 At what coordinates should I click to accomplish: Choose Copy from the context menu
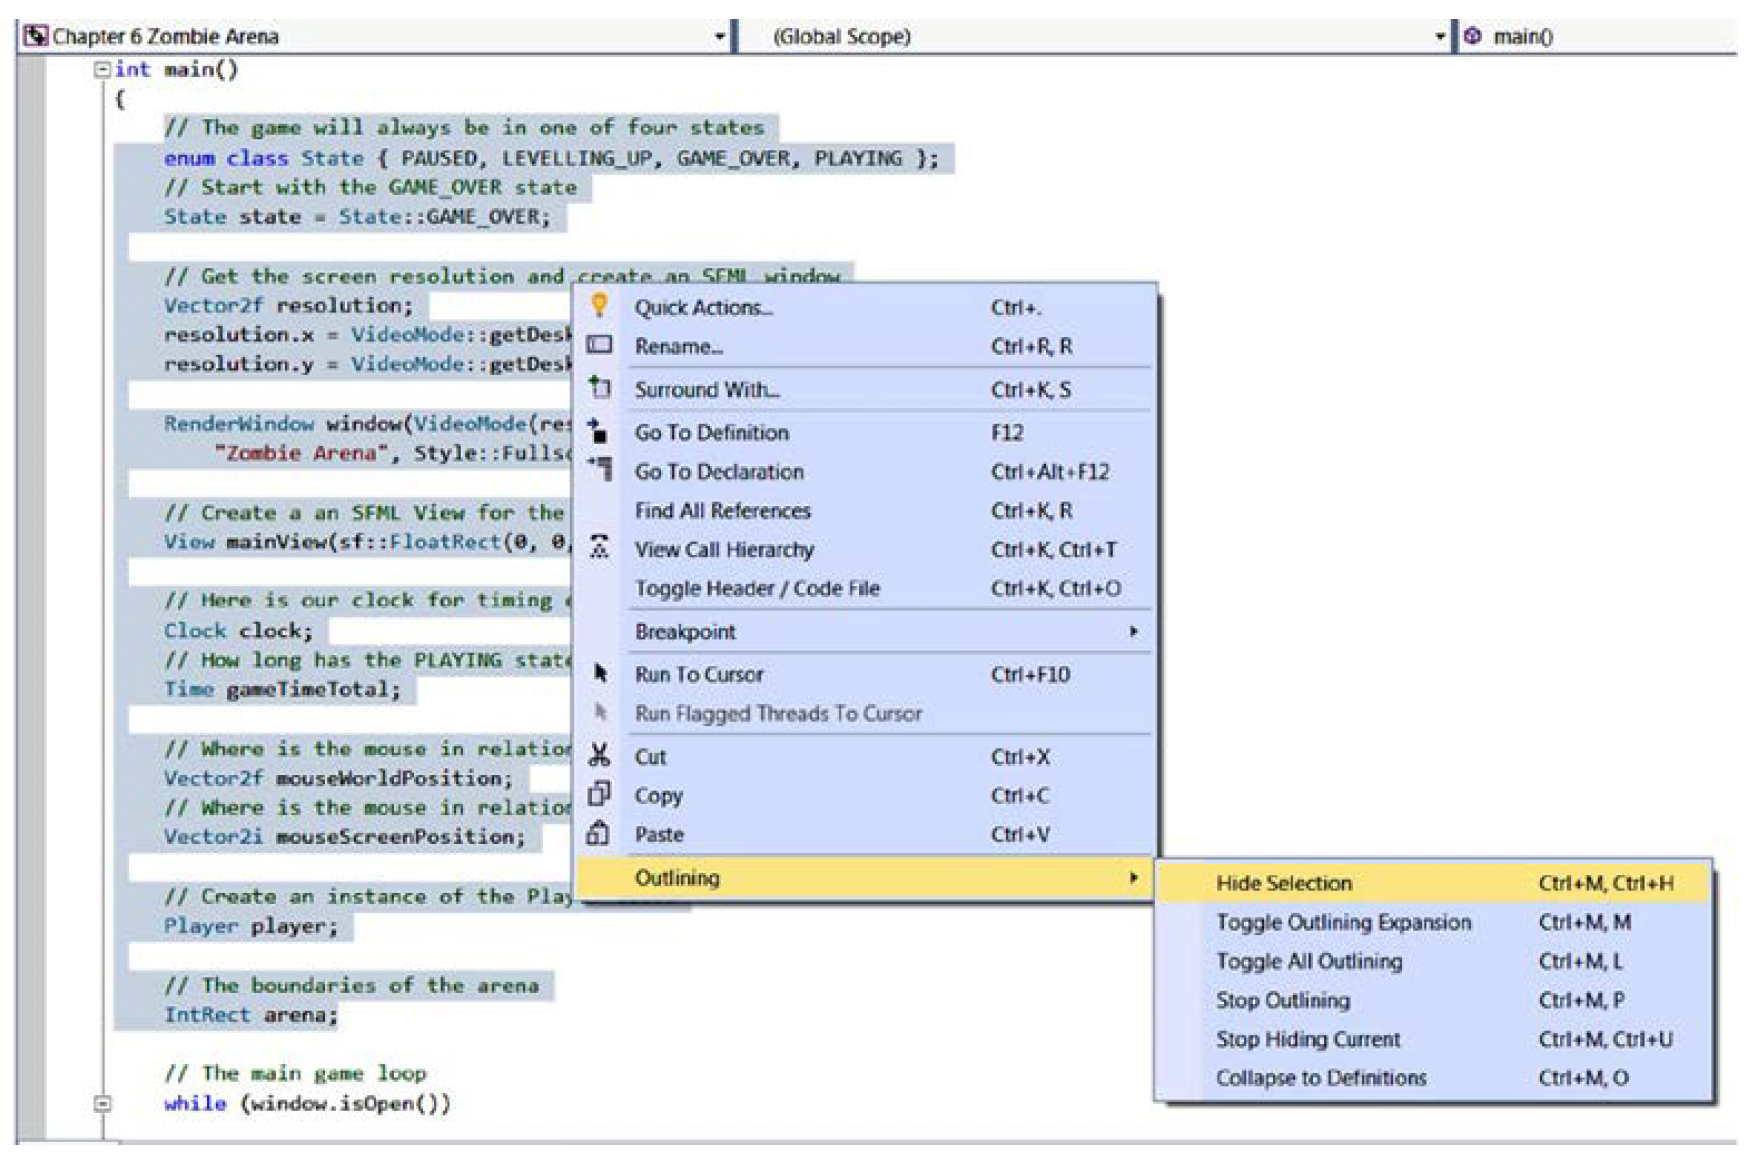(867, 795)
